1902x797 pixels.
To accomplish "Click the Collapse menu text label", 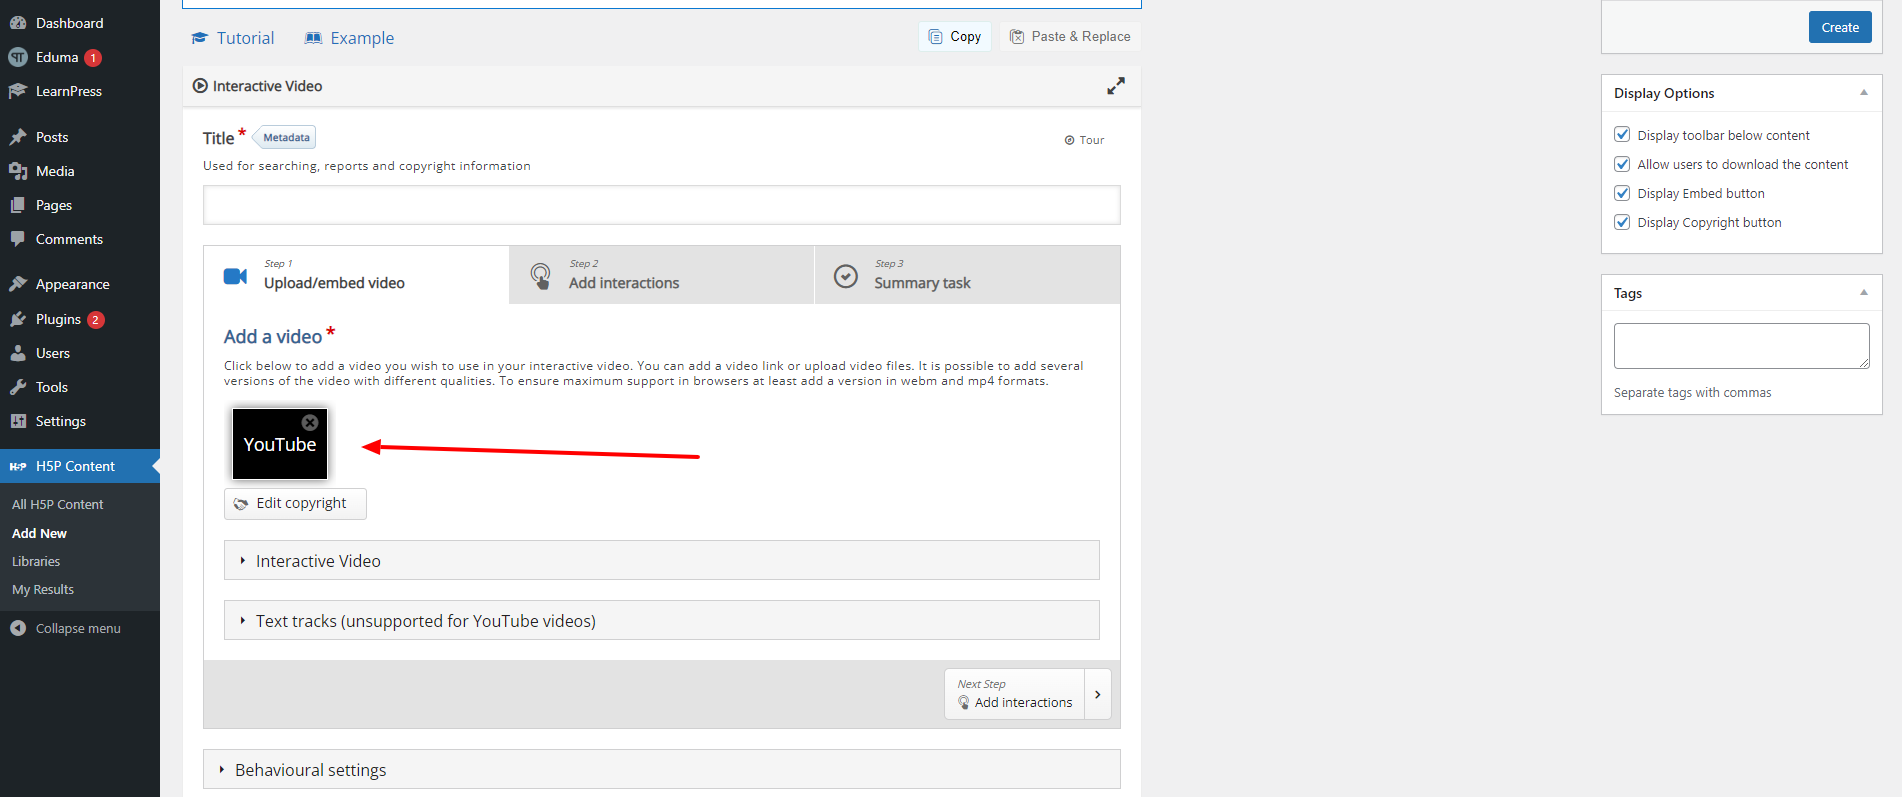I will tap(78, 629).
